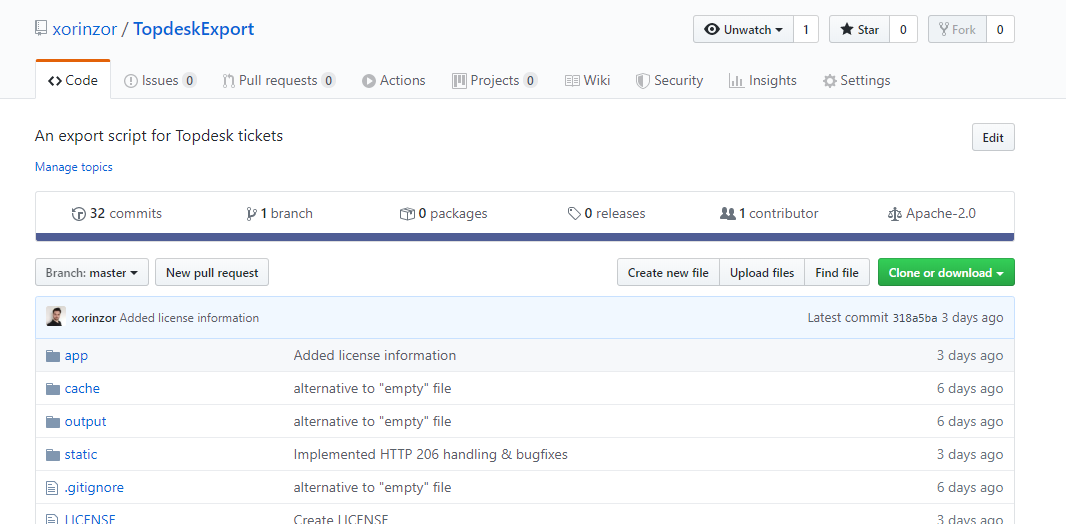Screen dimensions: 1066x524
Task: Open Clone or download dropdown
Action: (946, 273)
